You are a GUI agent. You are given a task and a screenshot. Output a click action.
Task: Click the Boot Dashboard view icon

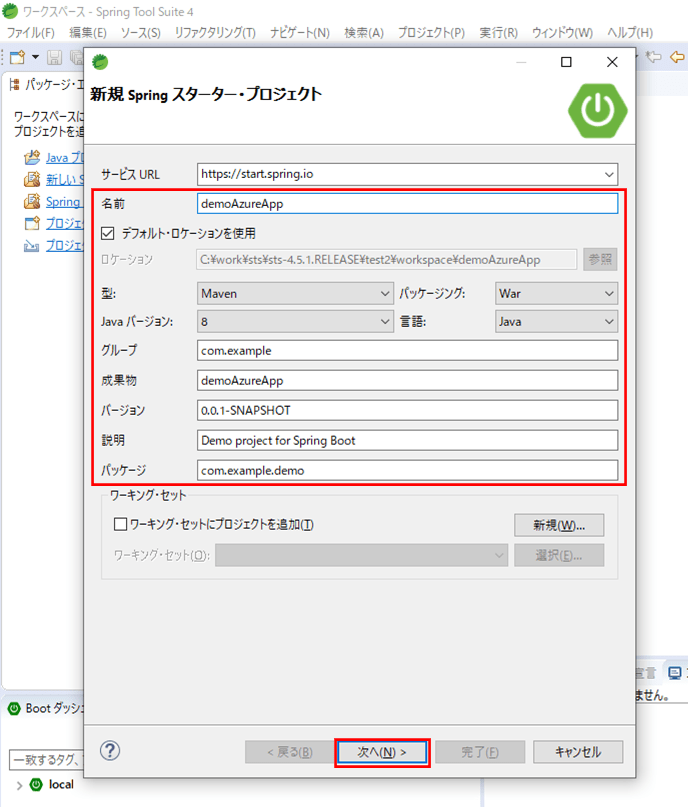click(x=14, y=709)
